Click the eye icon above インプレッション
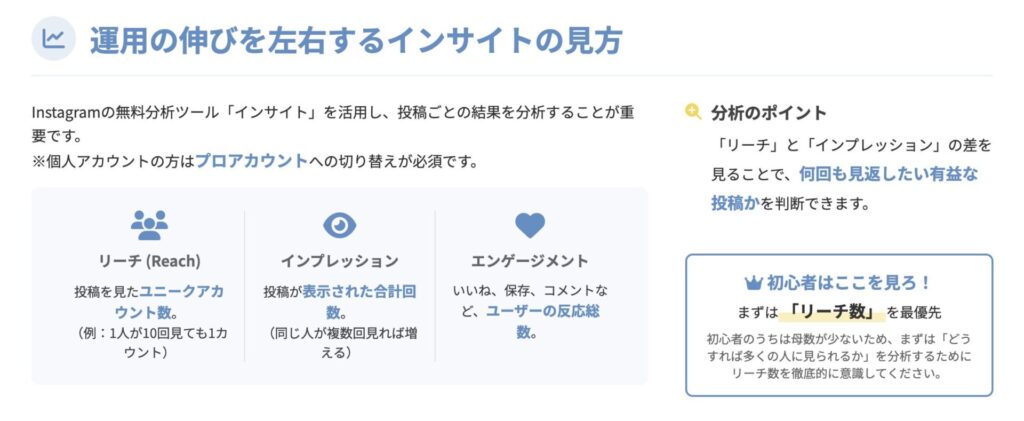Screen dimensions: 1024x421 [340, 225]
